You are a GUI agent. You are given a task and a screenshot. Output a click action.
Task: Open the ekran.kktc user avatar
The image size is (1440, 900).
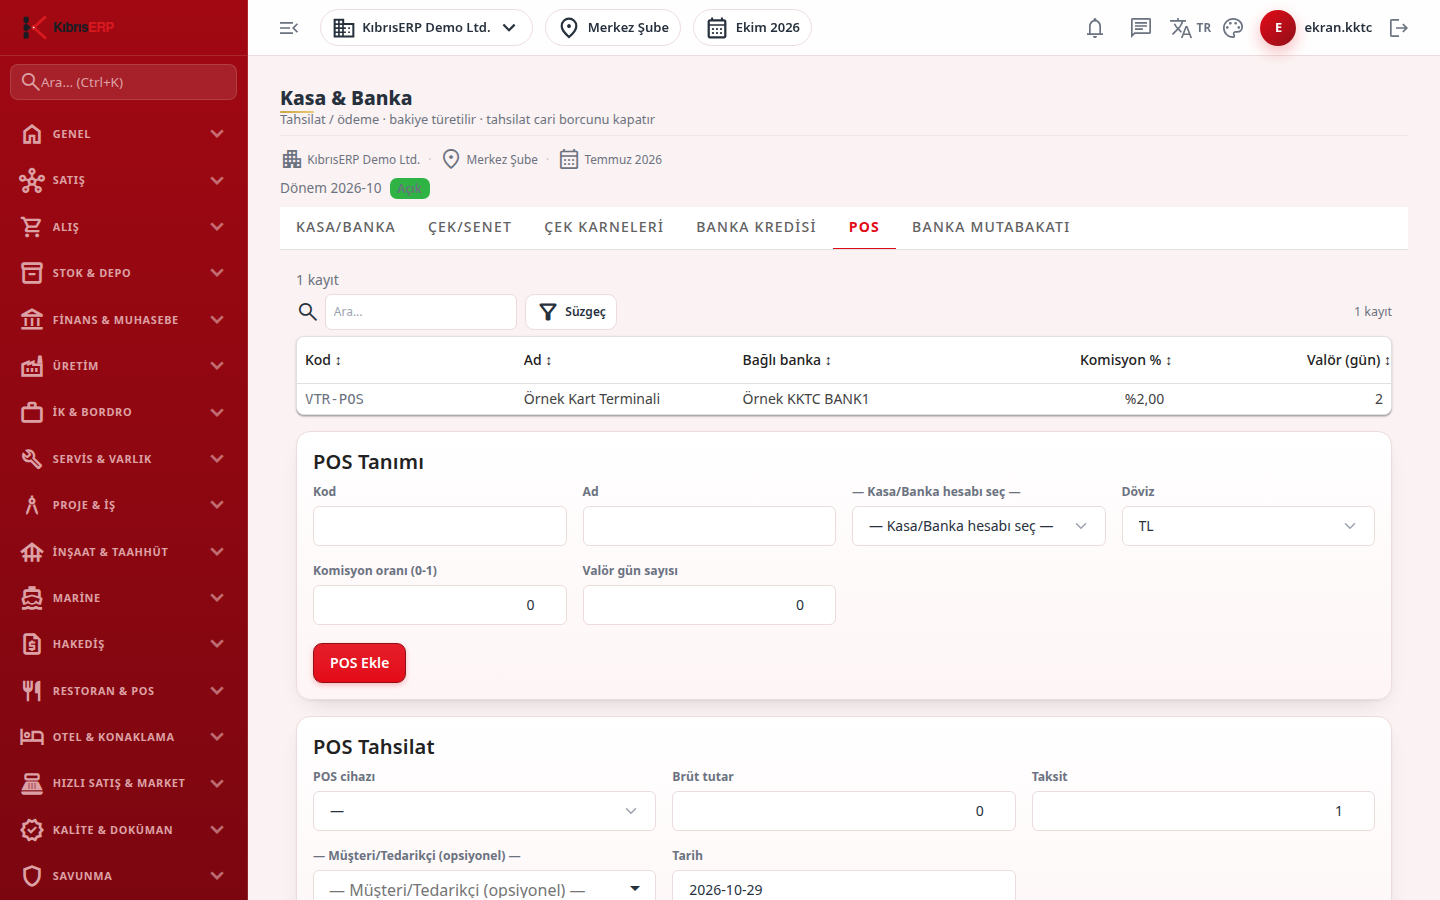coord(1278,28)
